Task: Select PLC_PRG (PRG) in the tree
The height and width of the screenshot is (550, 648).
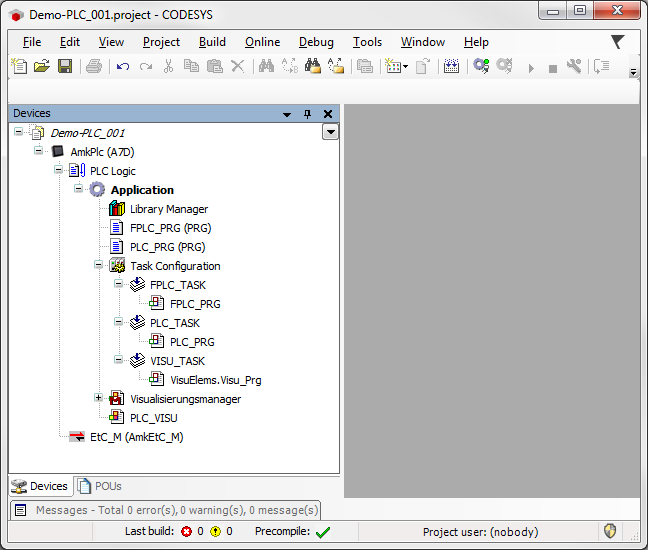Action: 167,247
